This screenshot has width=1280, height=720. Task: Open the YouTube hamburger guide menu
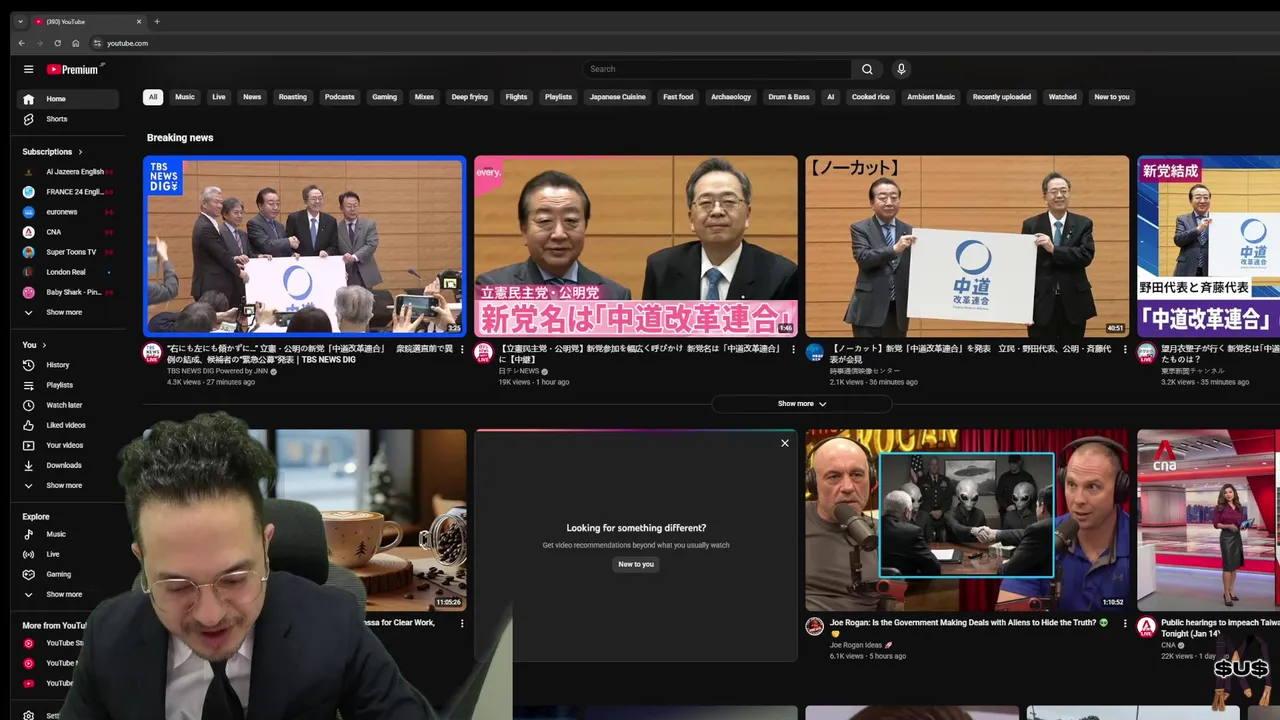[x=29, y=69]
